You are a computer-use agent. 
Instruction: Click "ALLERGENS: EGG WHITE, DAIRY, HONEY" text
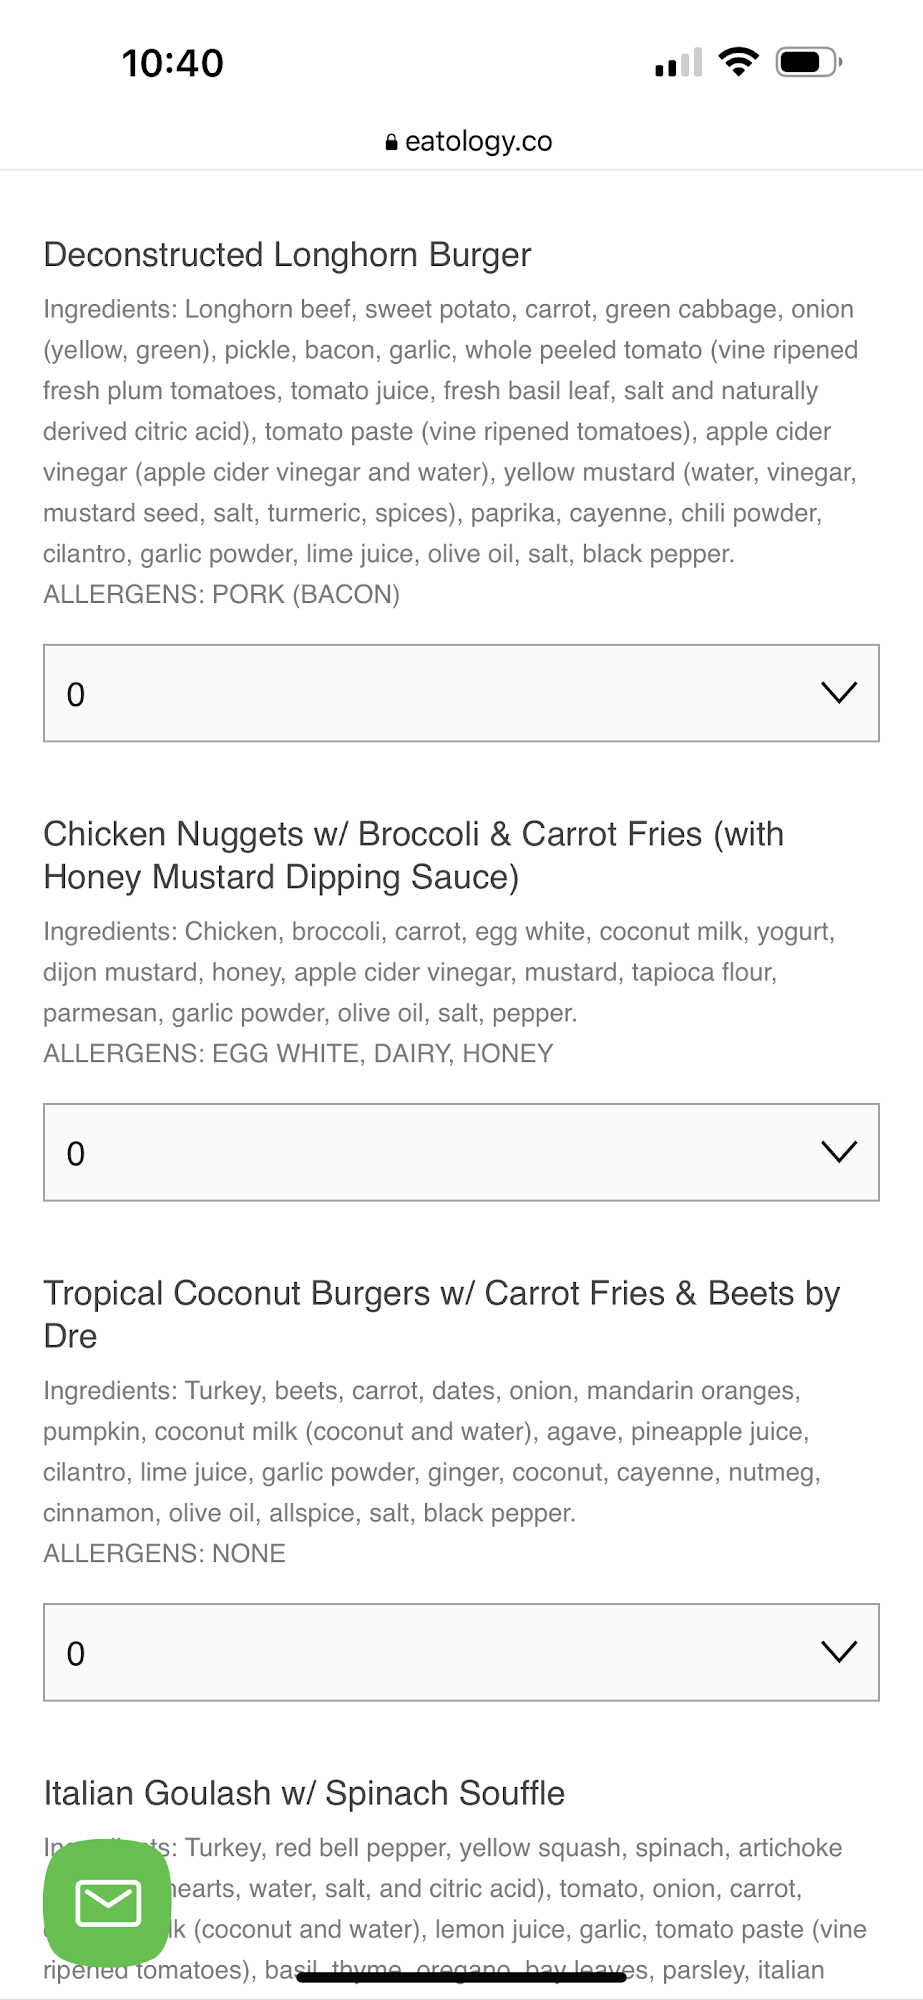298,1054
